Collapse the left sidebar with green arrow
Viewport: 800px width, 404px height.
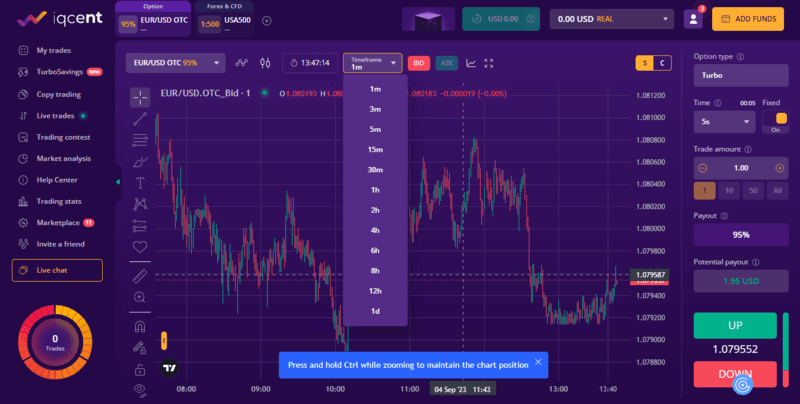tap(118, 182)
